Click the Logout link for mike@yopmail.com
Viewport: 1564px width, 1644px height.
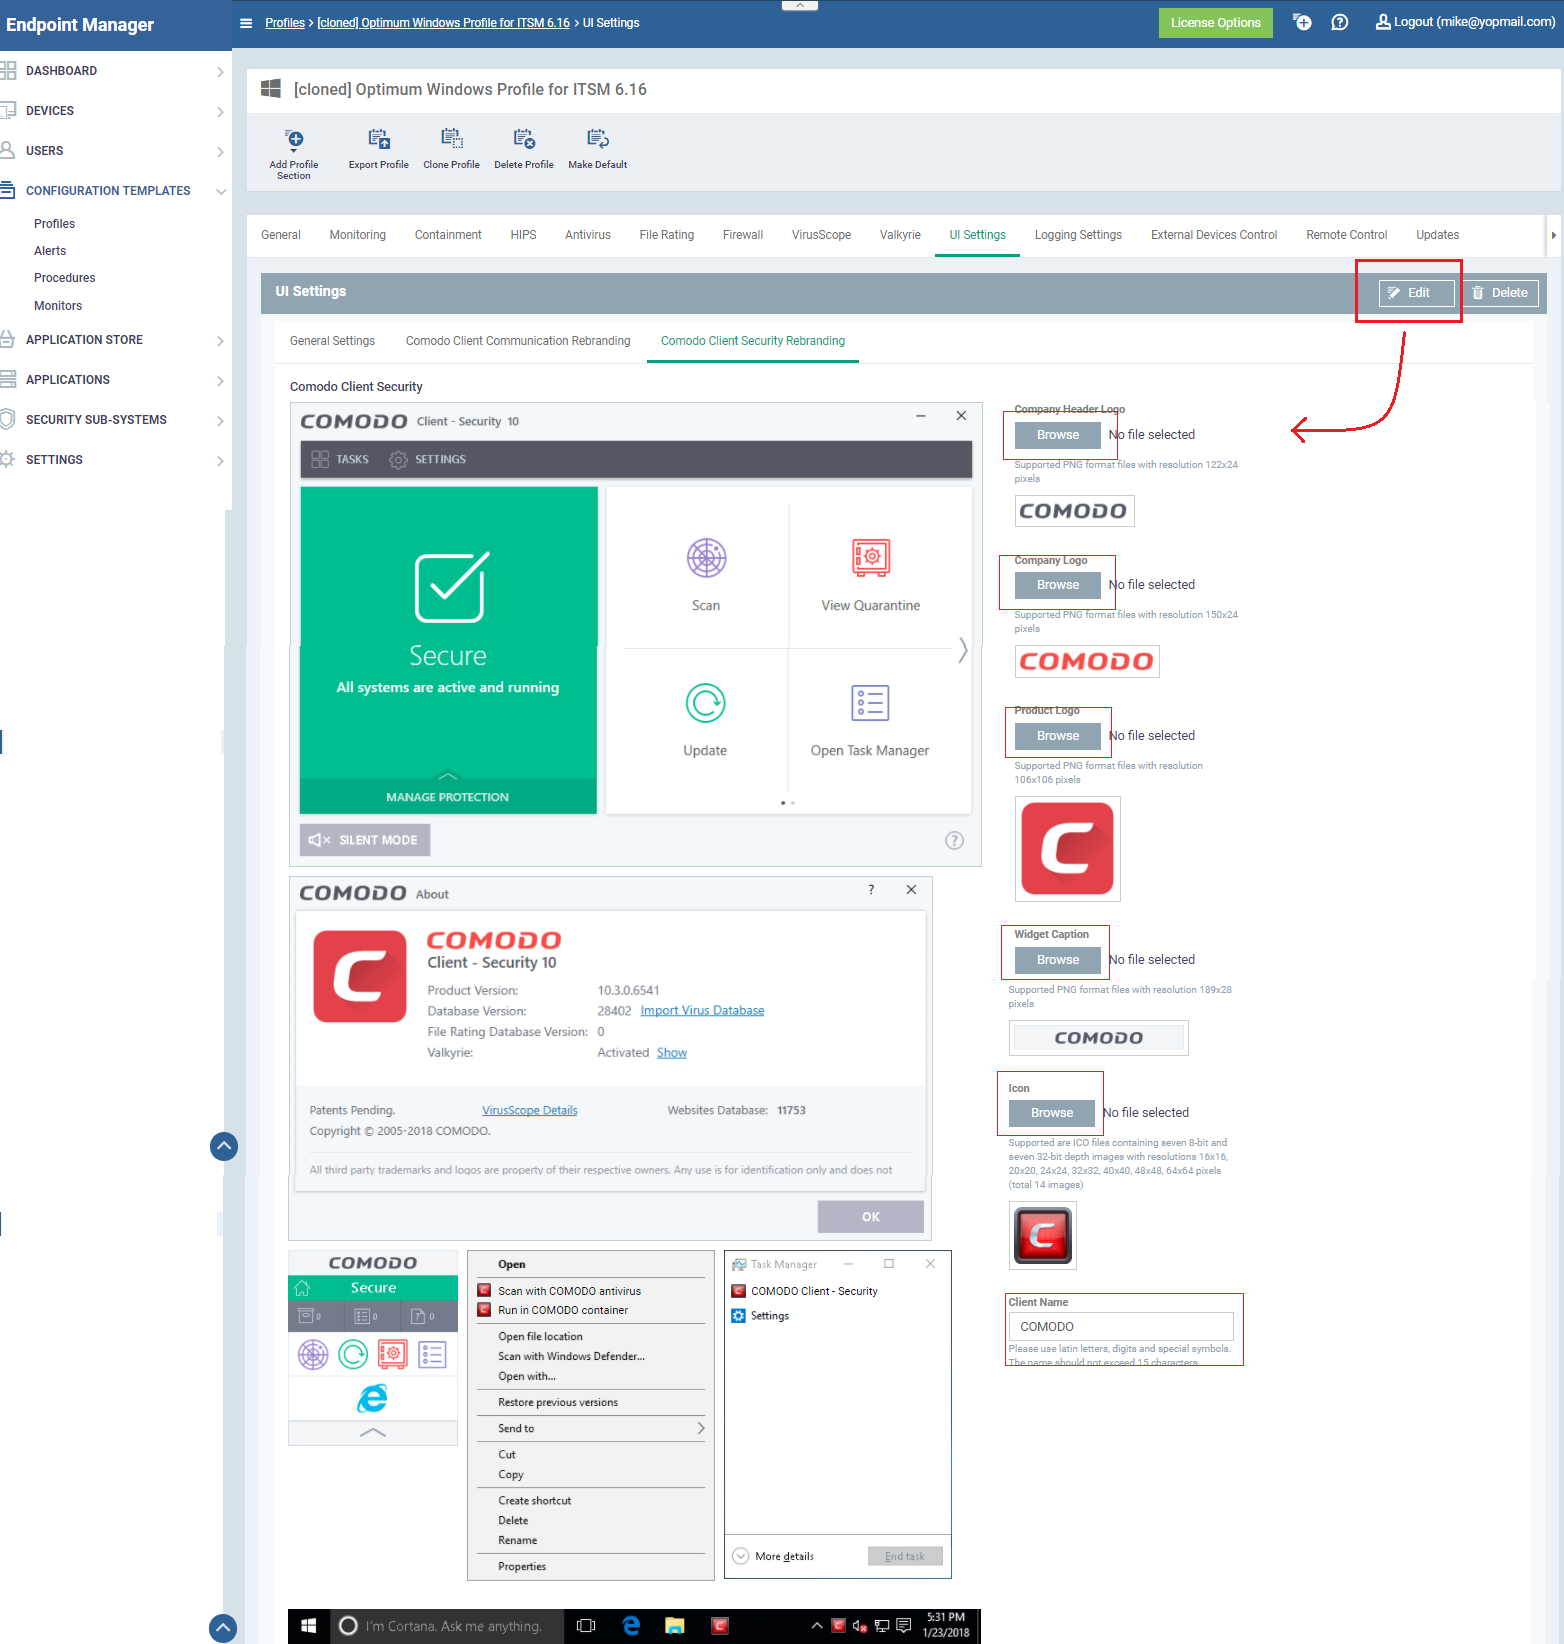pos(1465,22)
